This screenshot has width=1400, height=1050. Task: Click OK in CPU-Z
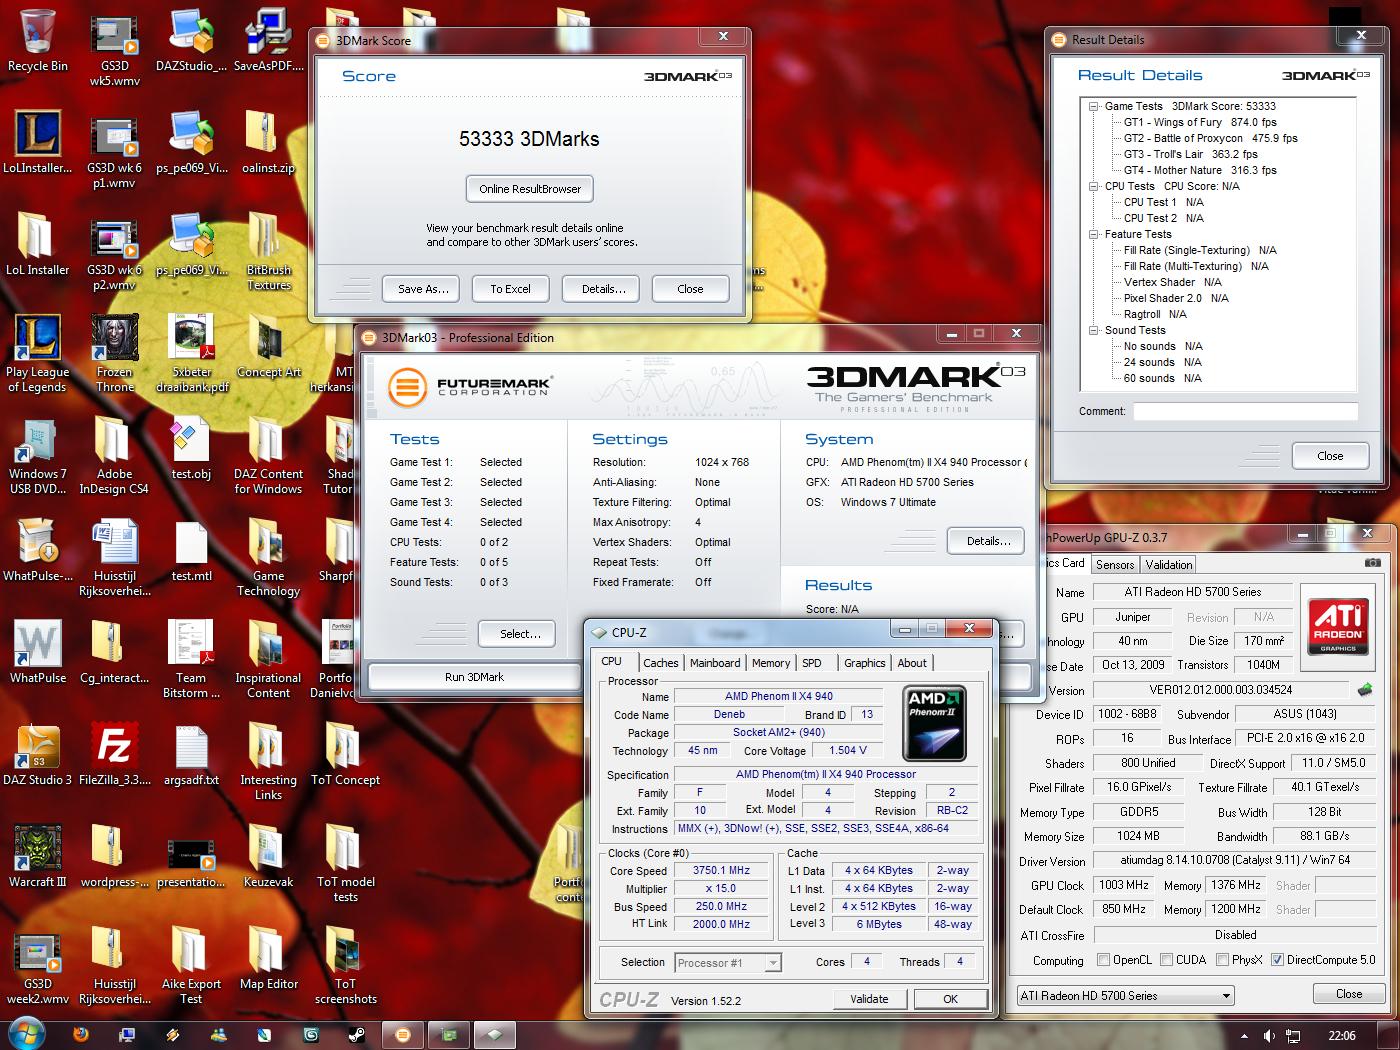tap(950, 999)
